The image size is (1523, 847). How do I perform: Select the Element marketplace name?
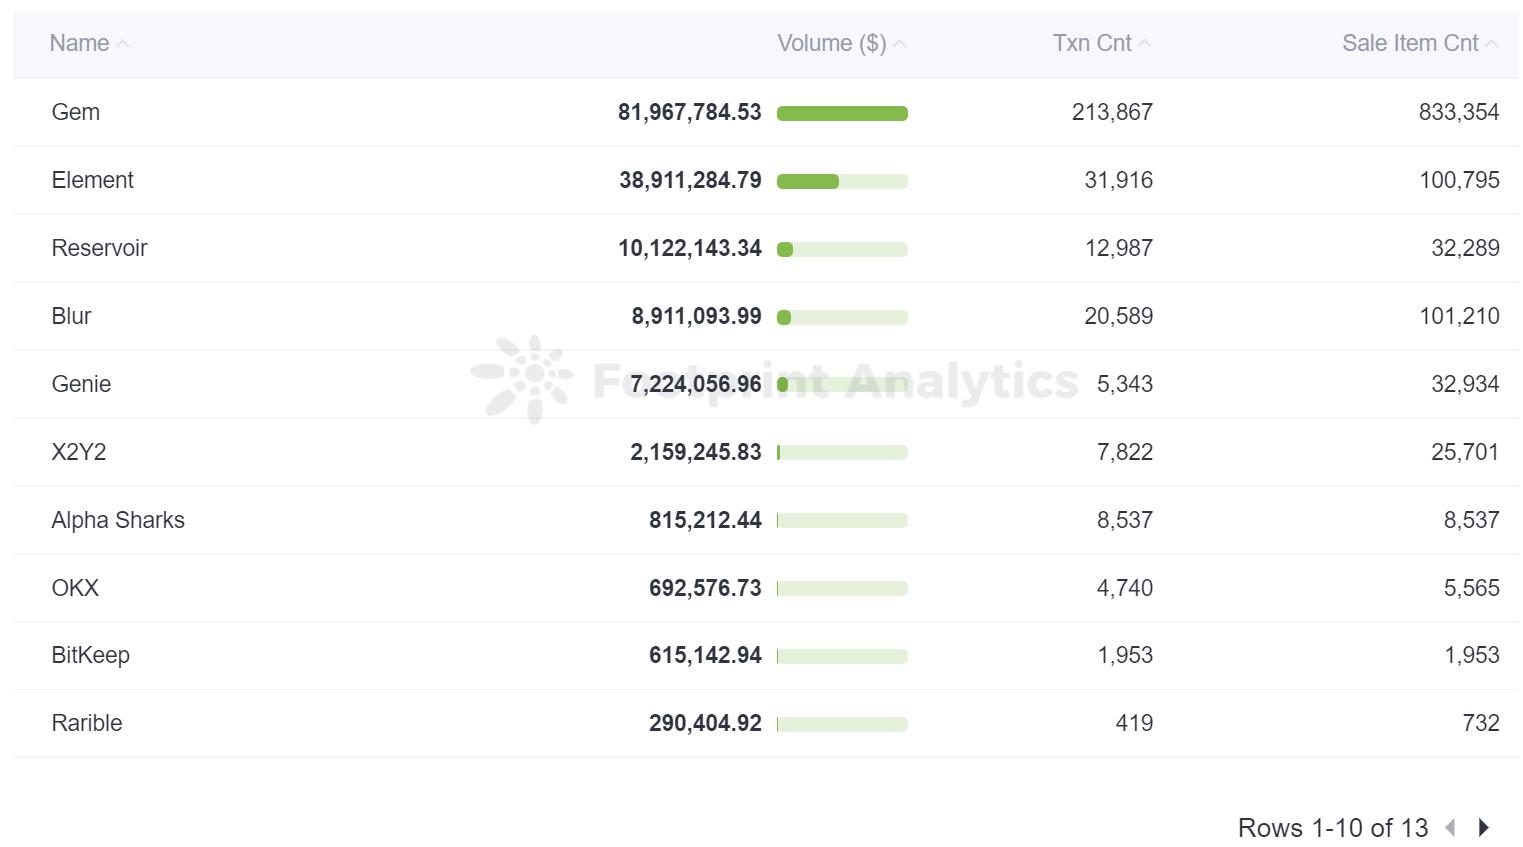pyautogui.click(x=92, y=180)
